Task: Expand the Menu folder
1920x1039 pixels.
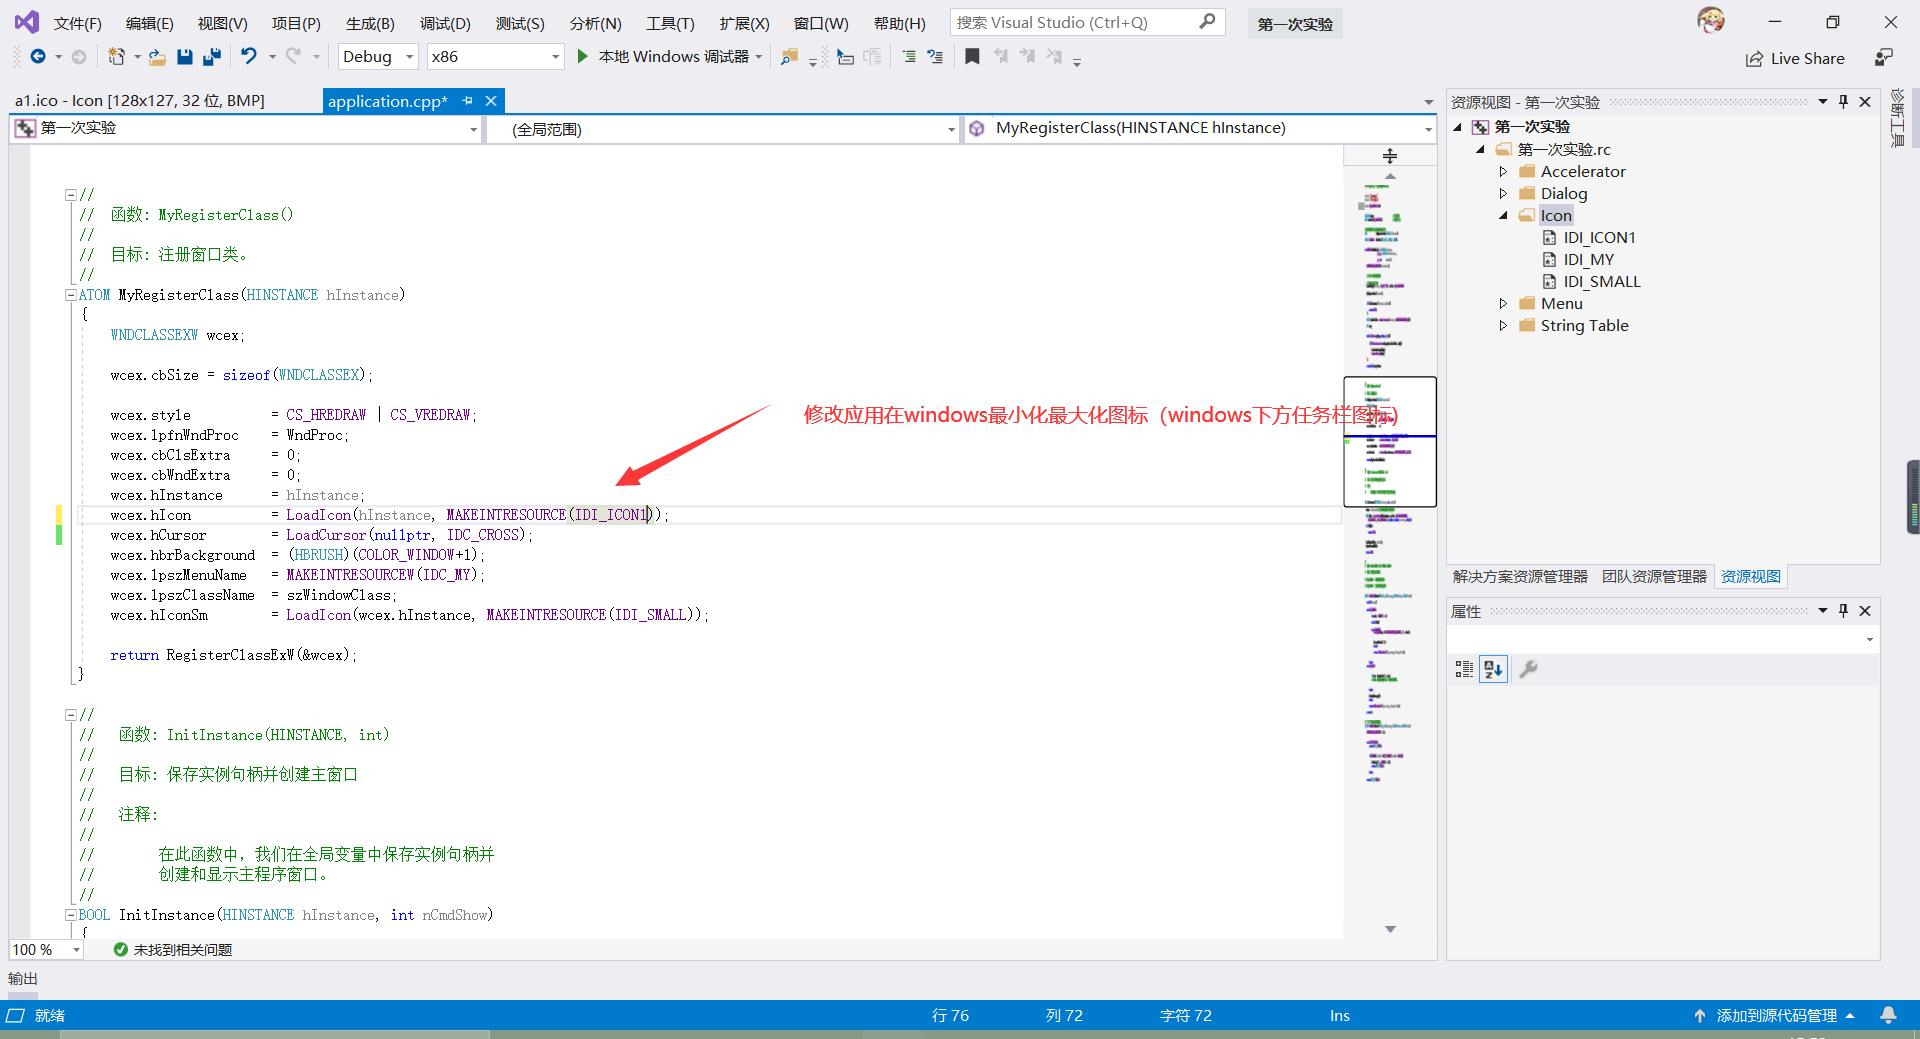Action: point(1503,303)
